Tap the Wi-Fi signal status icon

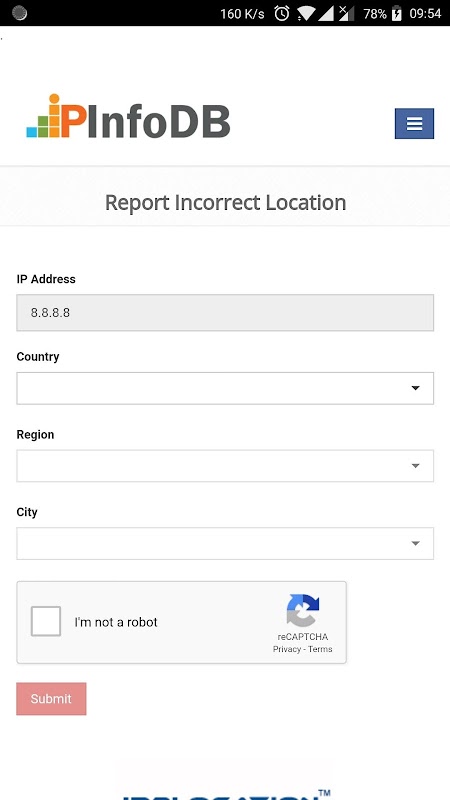point(305,14)
